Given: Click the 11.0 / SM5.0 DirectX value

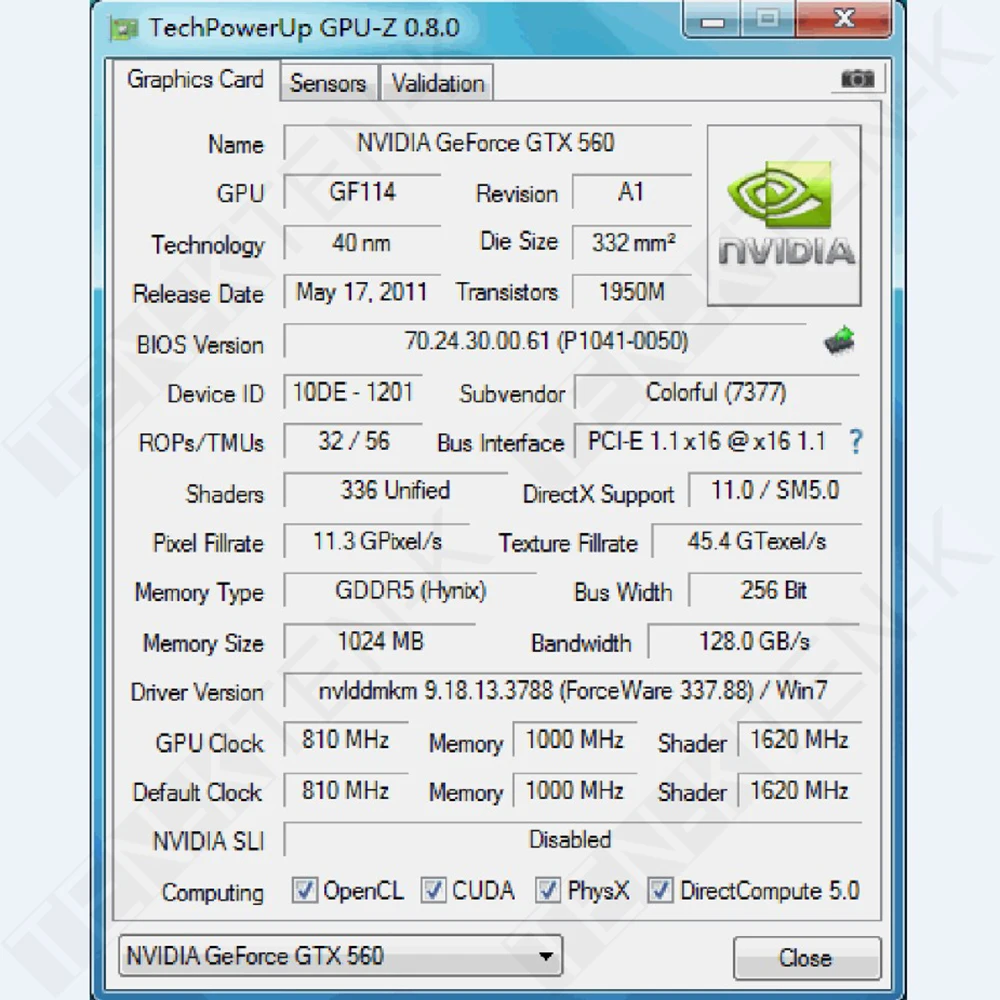Looking at the screenshot, I should coord(775,490).
